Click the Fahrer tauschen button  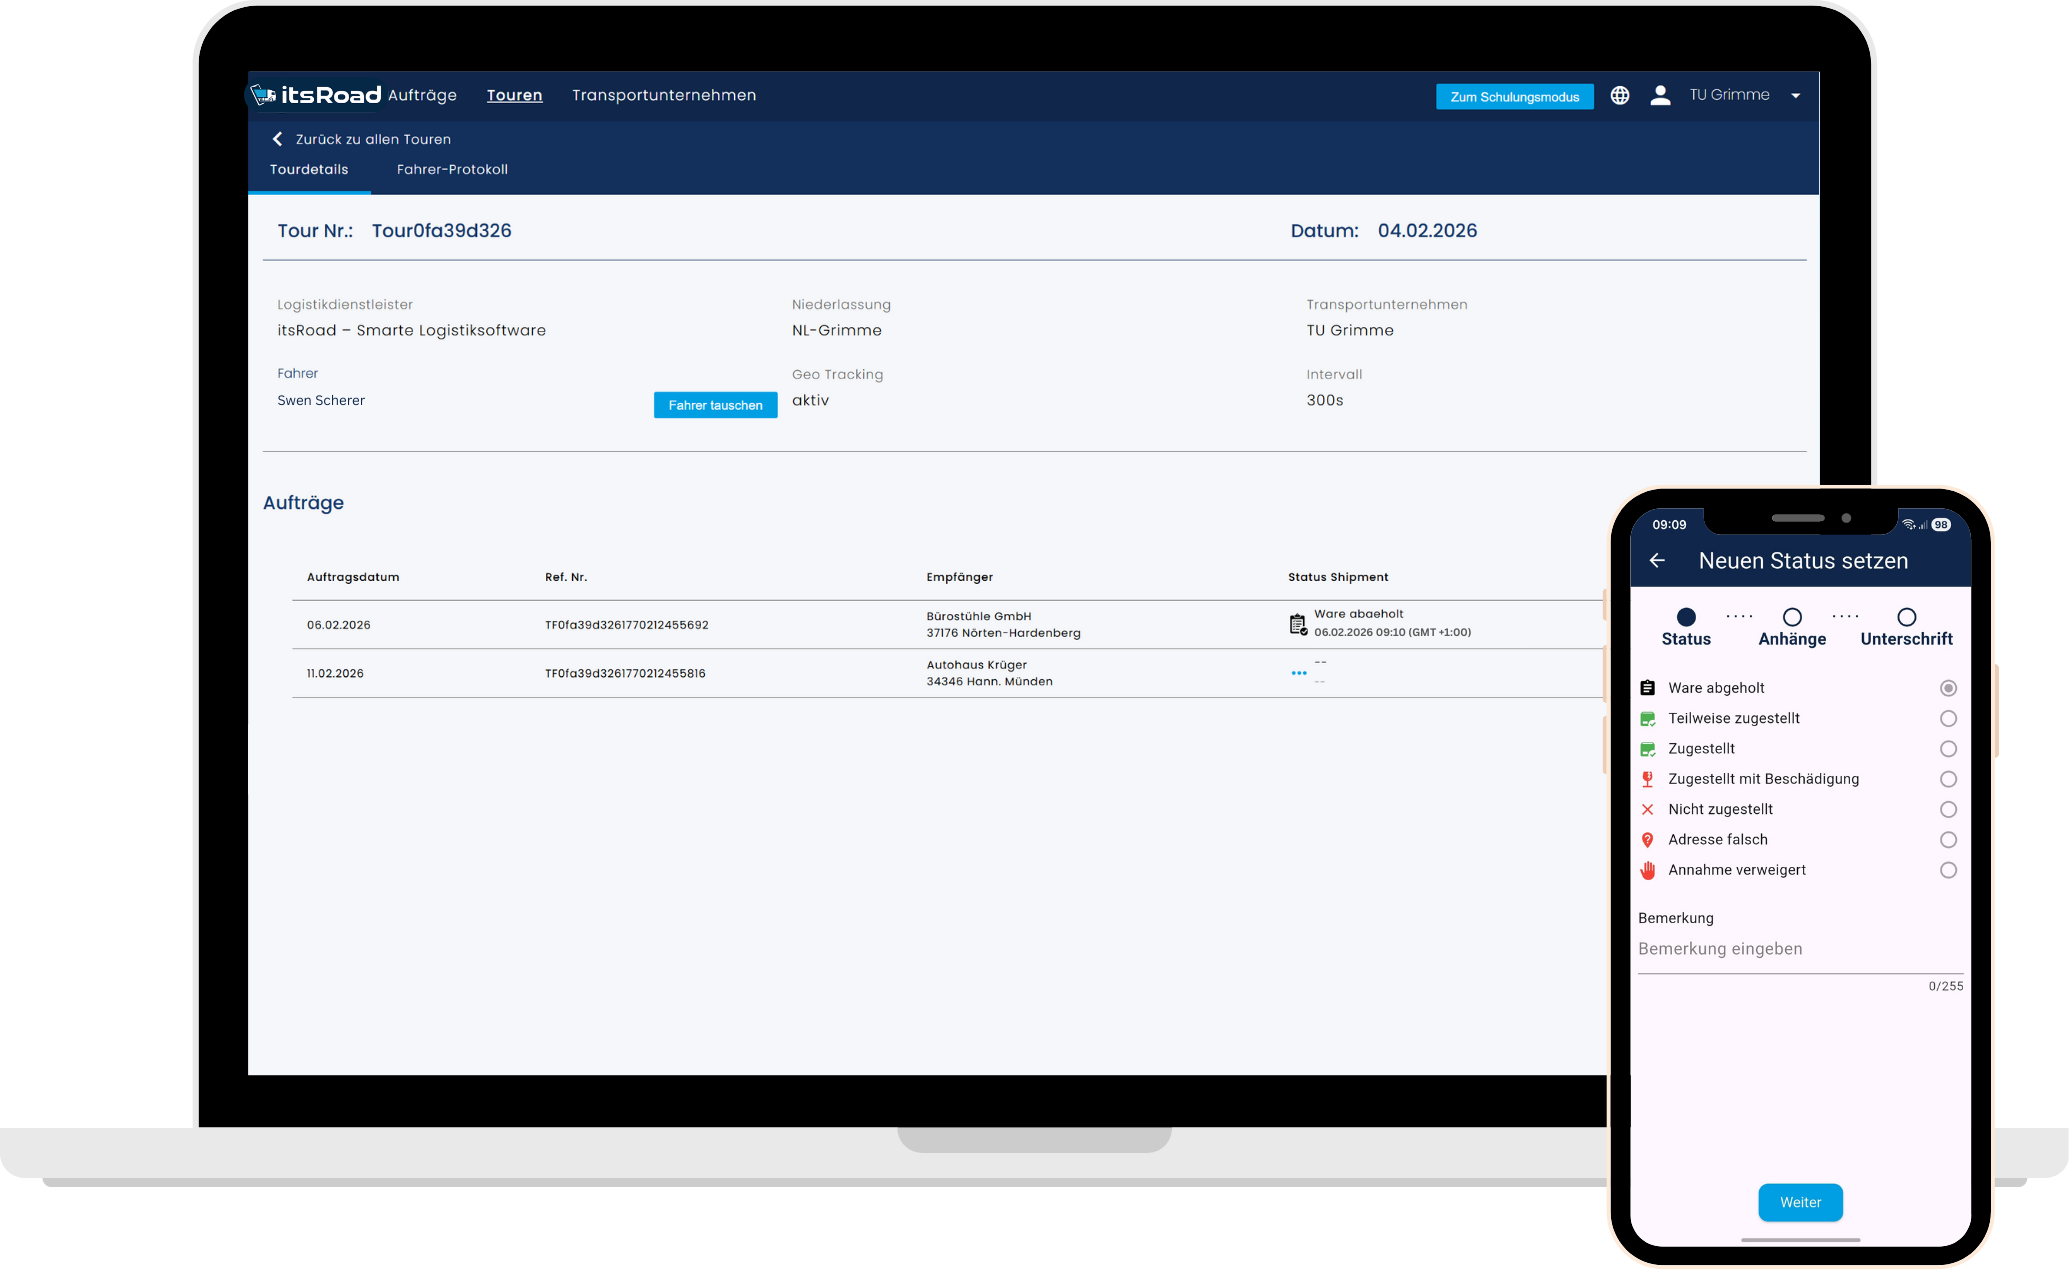coord(715,405)
